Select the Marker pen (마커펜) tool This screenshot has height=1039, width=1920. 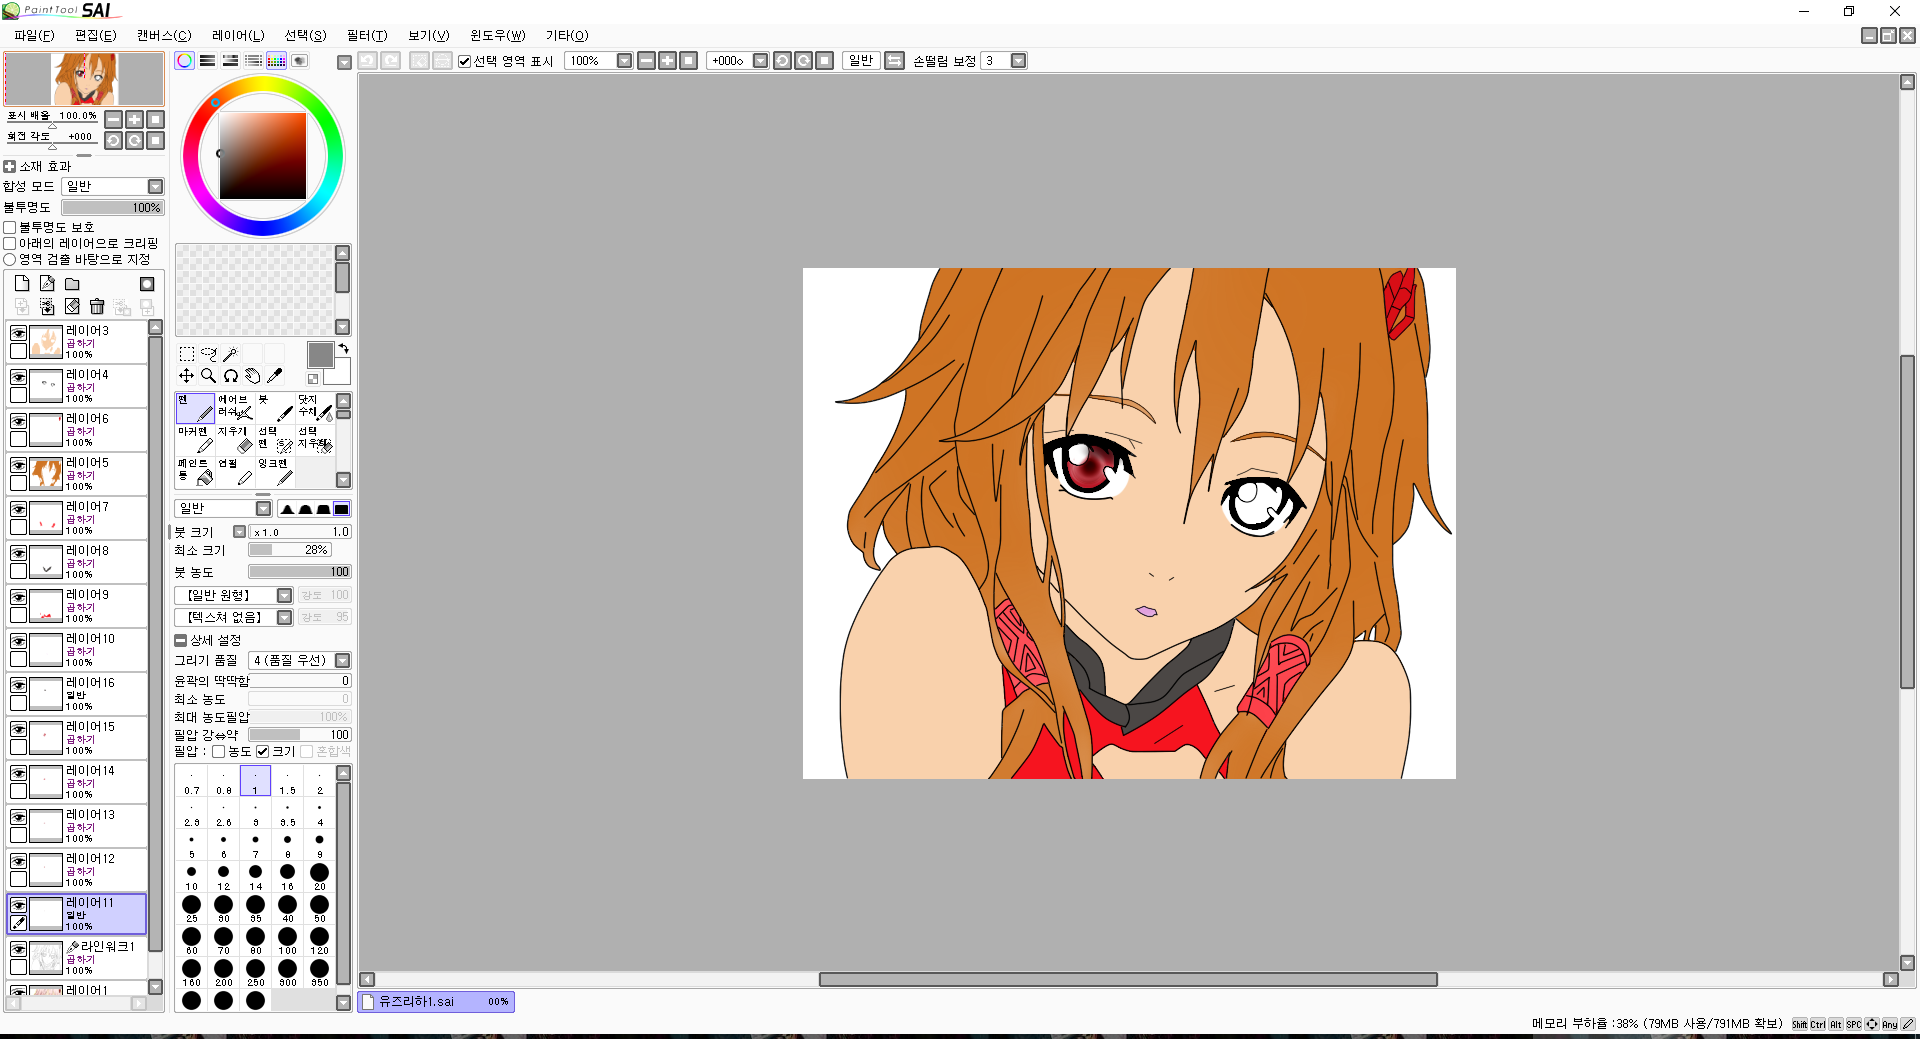coord(195,440)
